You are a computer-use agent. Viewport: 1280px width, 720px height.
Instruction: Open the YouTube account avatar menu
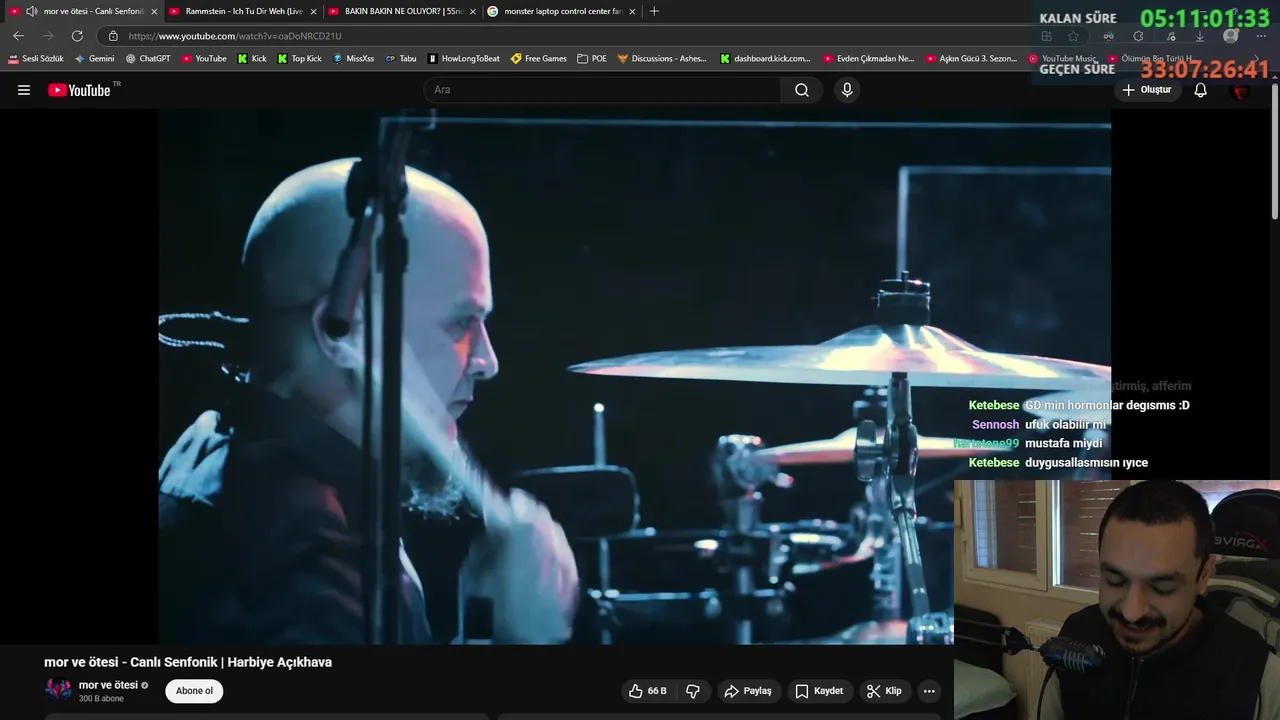coord(1241,90)
